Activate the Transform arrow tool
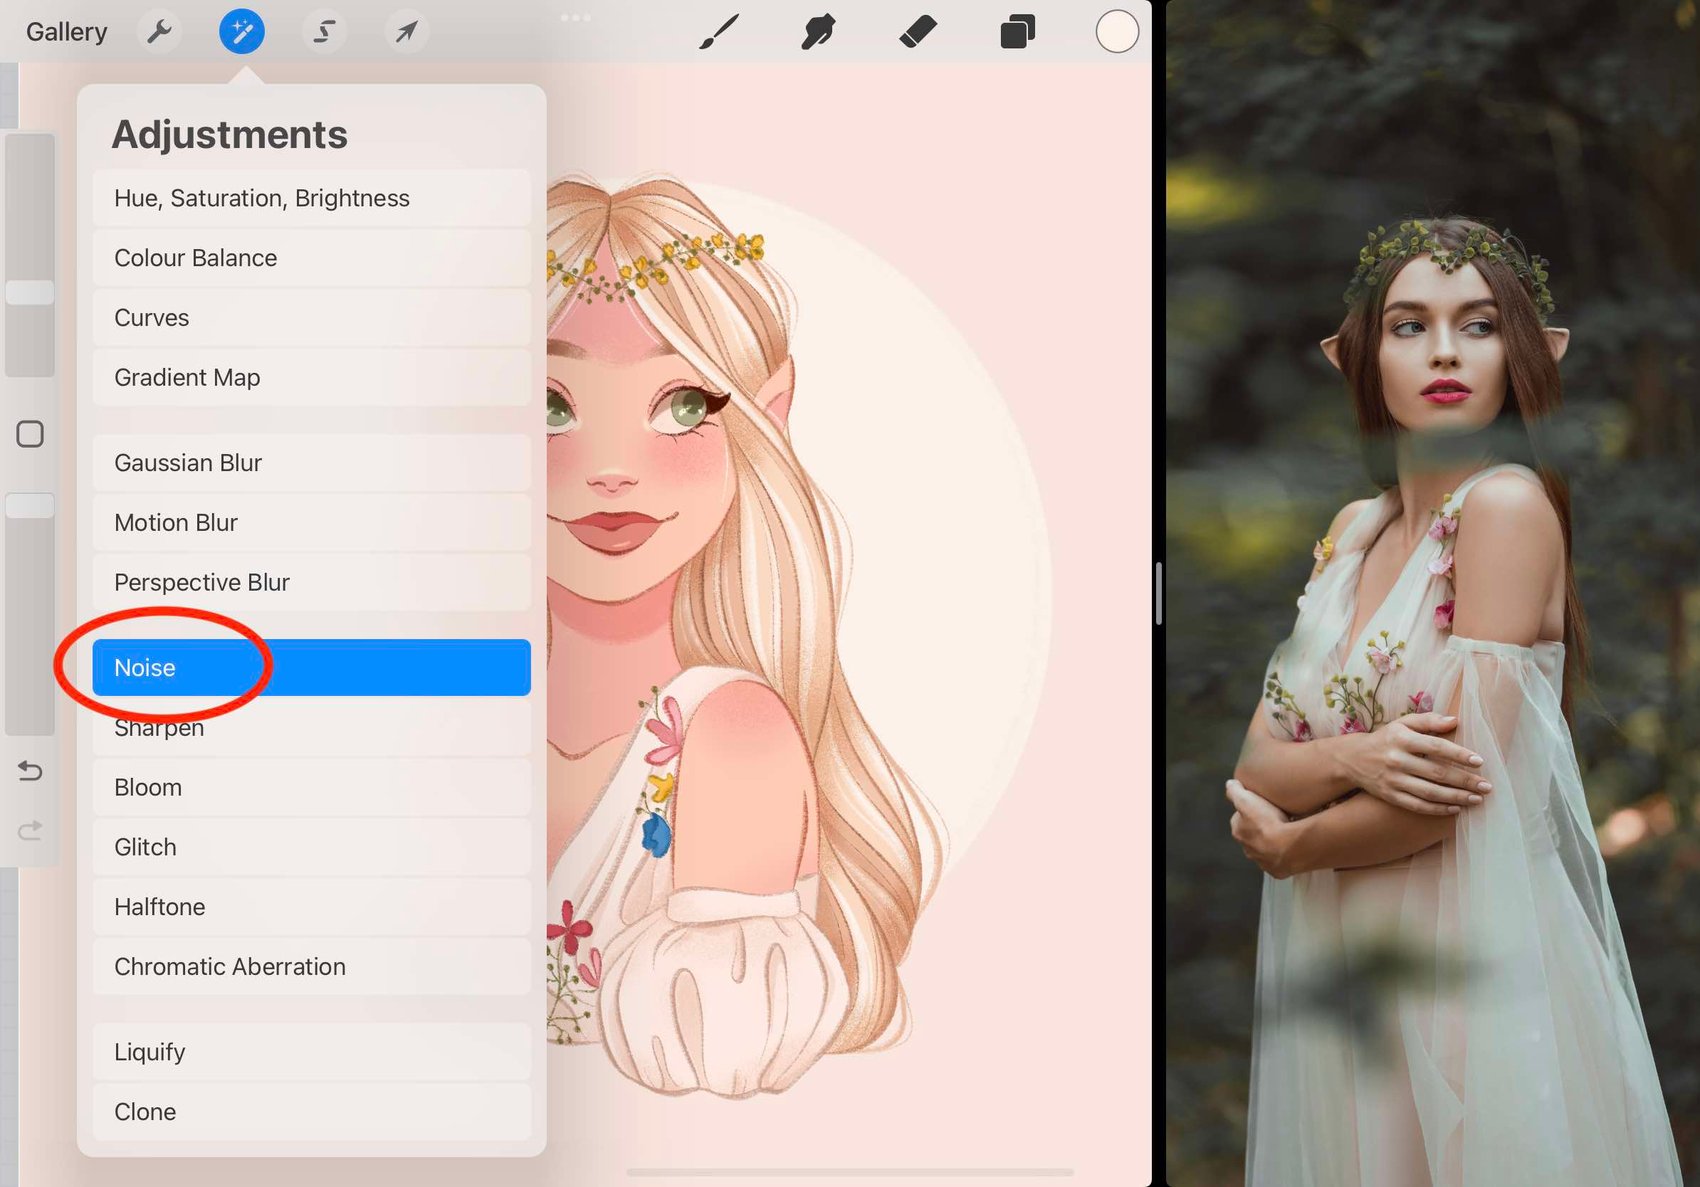 point(406,32)
